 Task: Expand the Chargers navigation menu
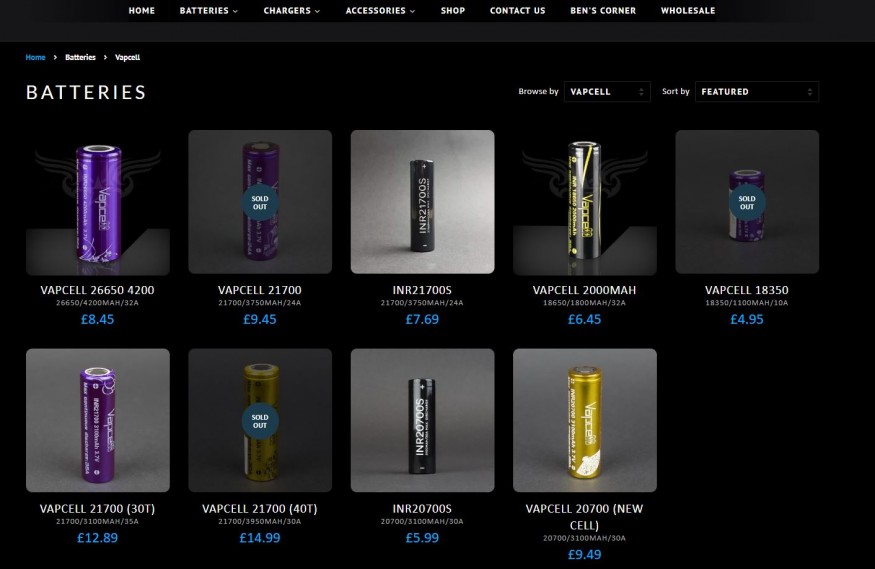(x=291, y=11)
